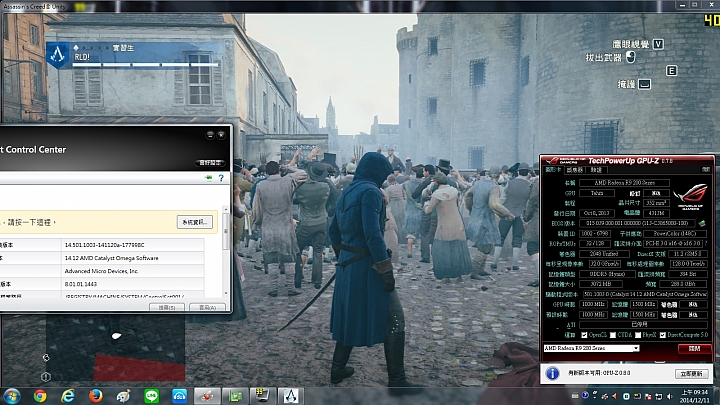Switch to the first GPU-Z graphics card tab
The width and height of the screenshot is (720, 405).
pos(552,170)
